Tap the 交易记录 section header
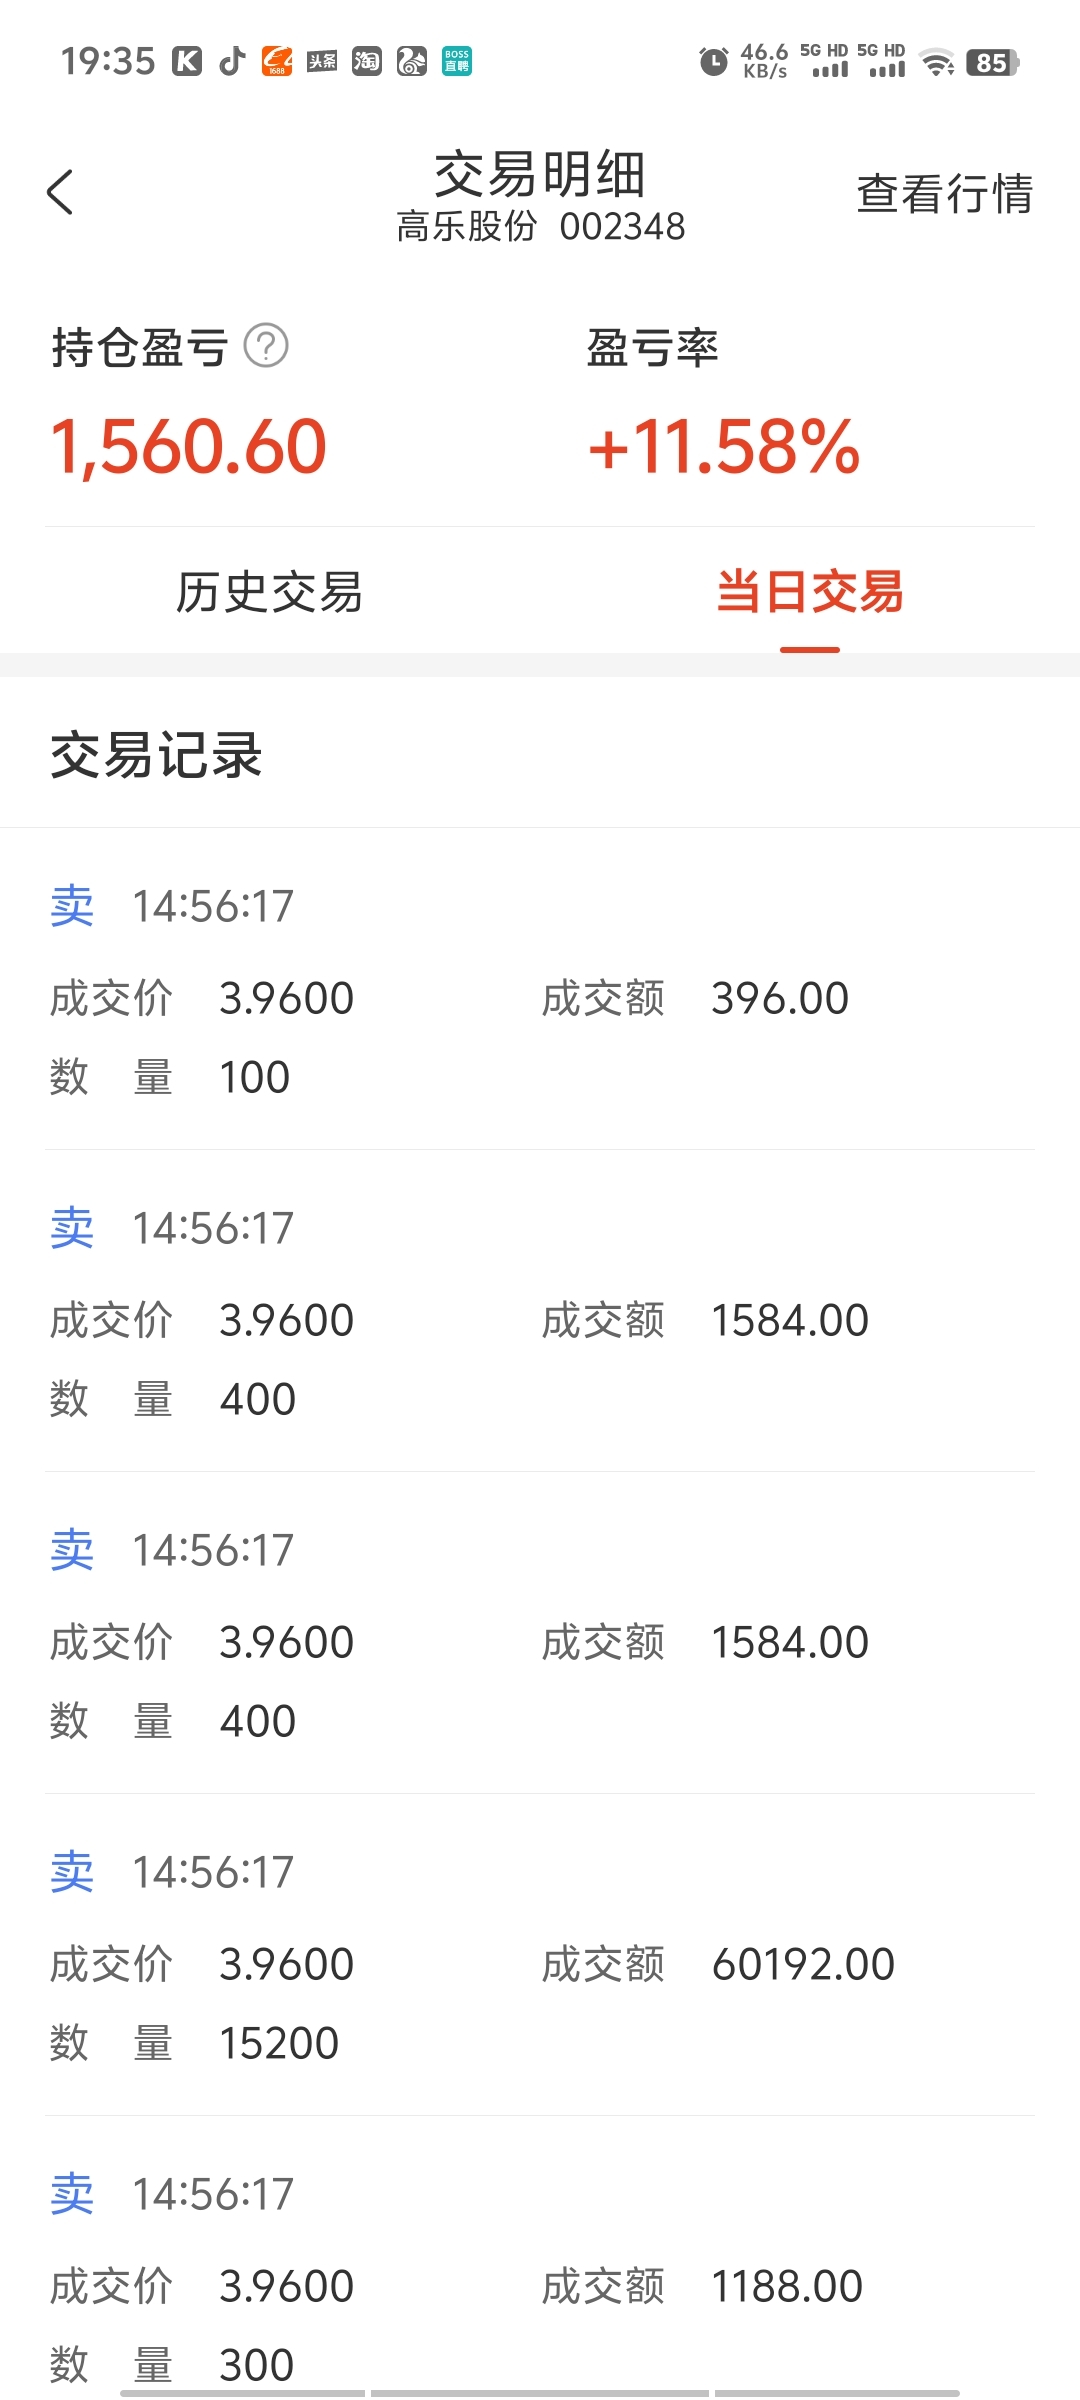 pos(157,755)
